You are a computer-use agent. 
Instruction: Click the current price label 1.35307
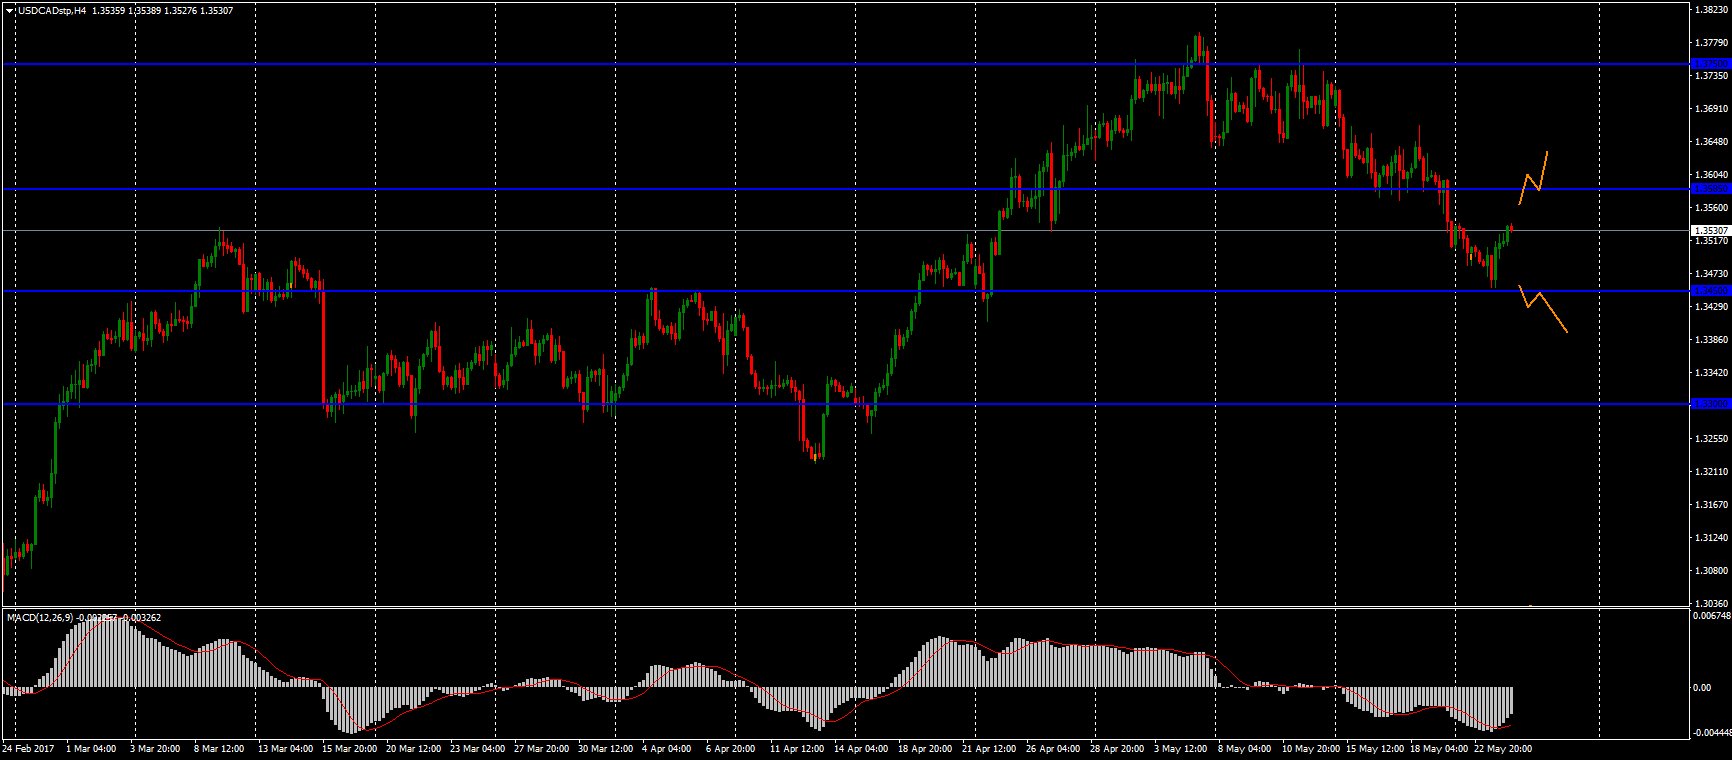pyautogui.click(x=1710, y=231)
